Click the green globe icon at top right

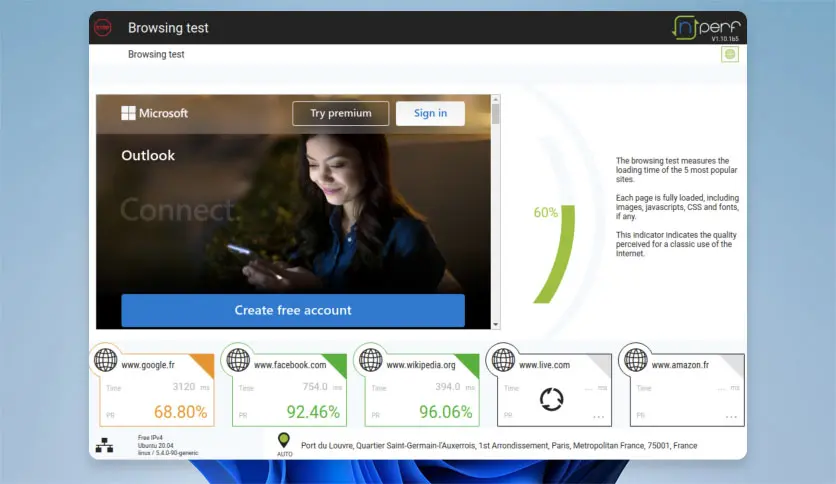tap(730, 54)
